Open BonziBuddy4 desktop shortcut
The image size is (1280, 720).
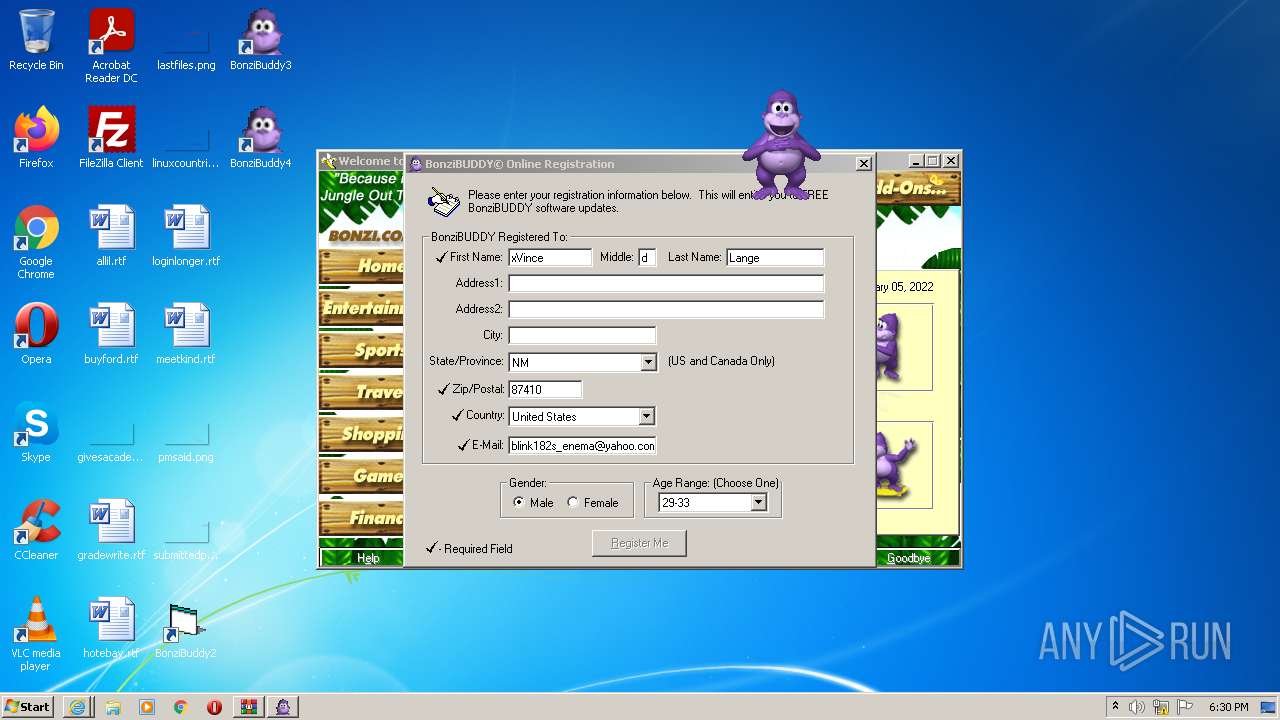click(260, 138)
